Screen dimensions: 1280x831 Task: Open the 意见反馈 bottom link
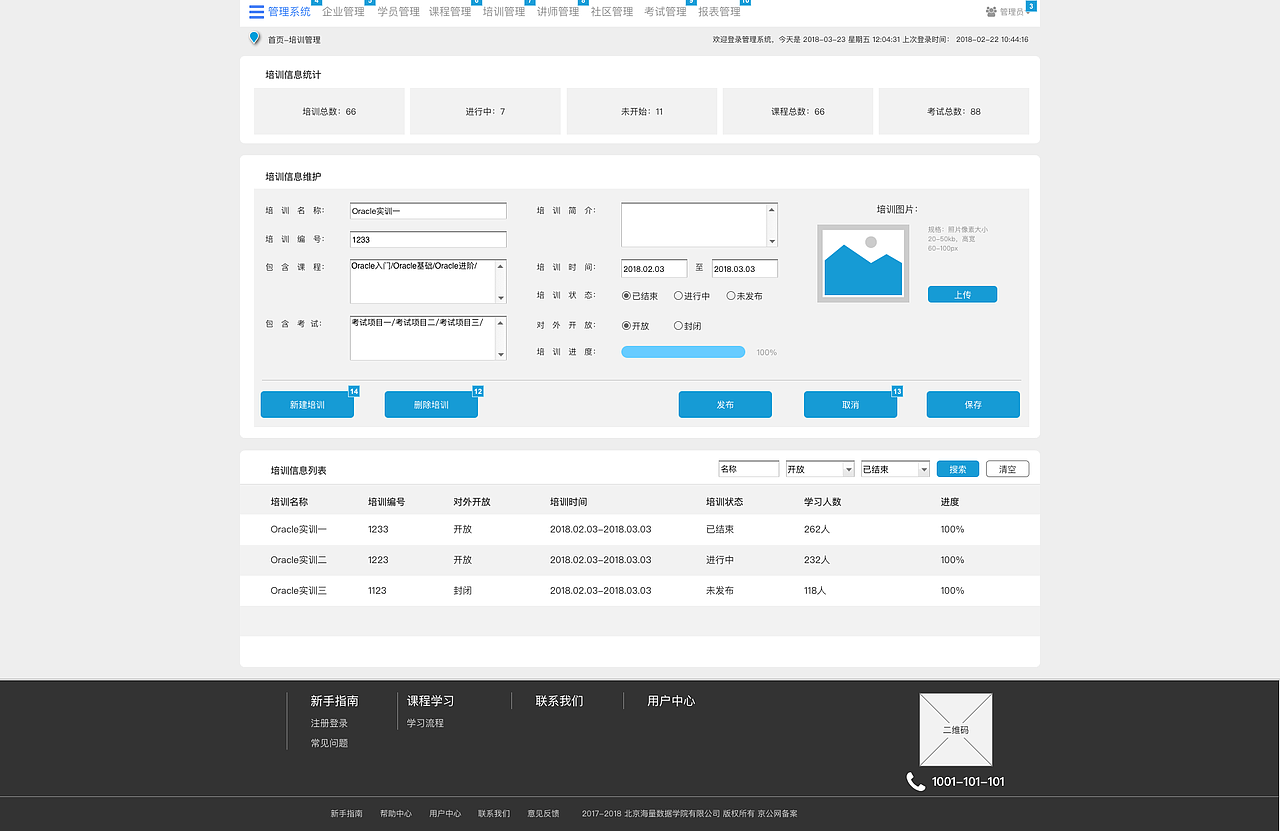pos(544,814)
